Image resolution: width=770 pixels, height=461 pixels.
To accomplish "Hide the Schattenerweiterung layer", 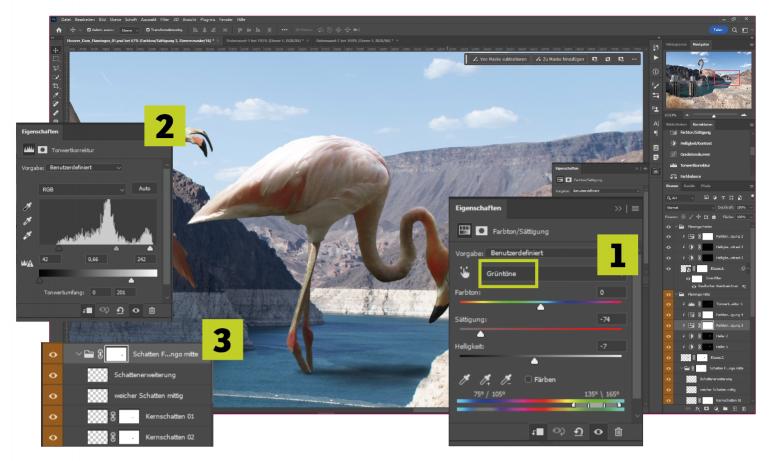I will click(x=53, y=375).
